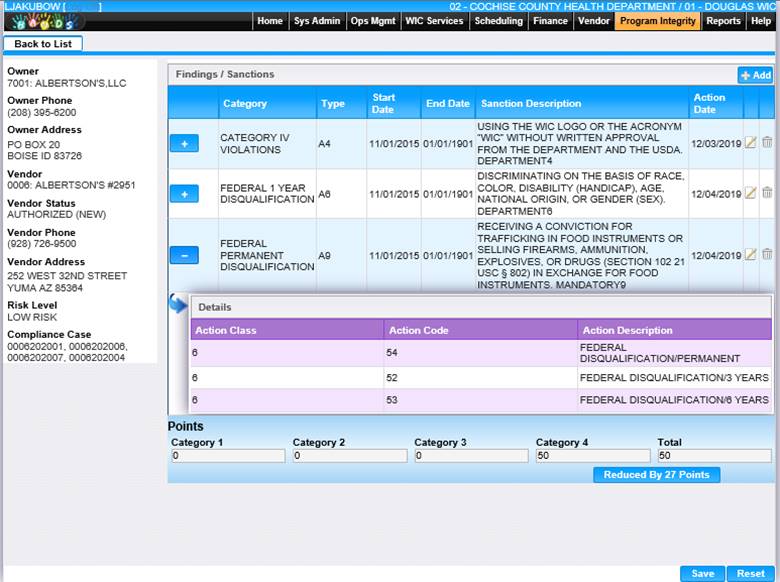Open the WIC Services menu
Viewport: 780px width, 582px height.
[x=434, y=21]
